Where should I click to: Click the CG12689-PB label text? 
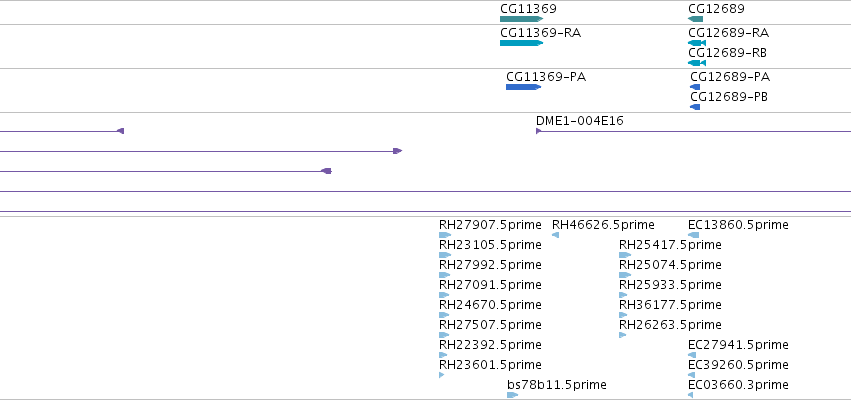click(729, 97)
